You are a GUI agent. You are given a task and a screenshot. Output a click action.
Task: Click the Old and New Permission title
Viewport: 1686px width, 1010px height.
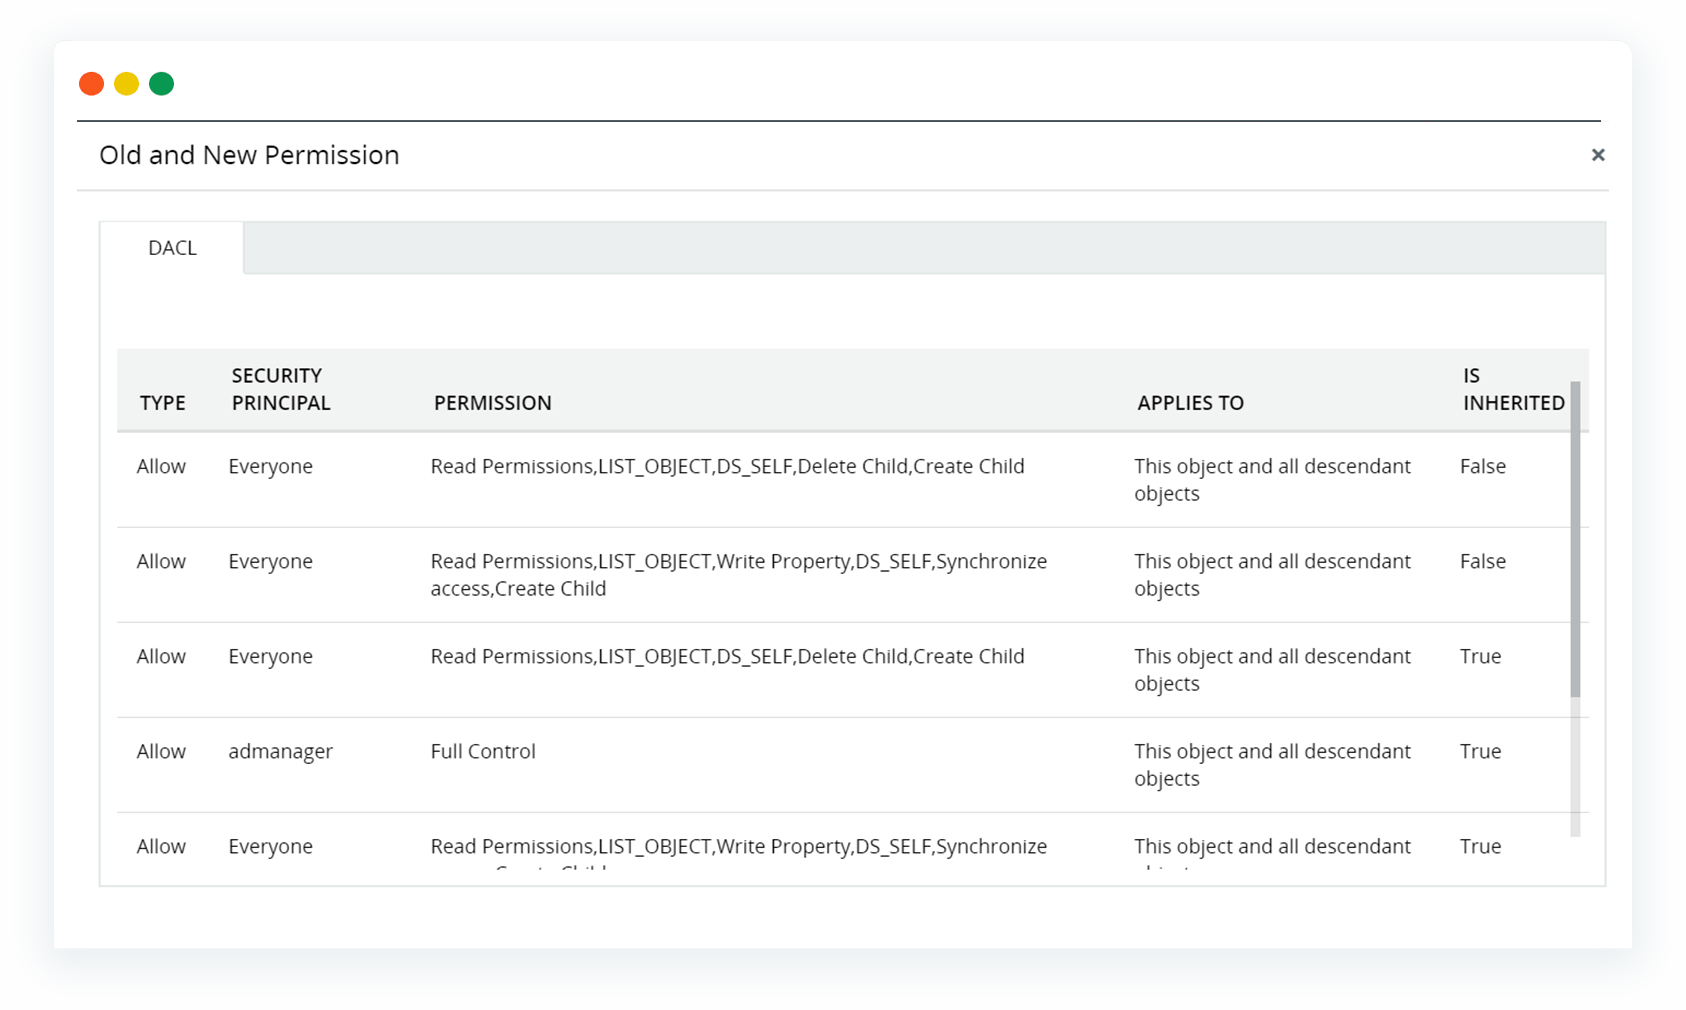tap(249, 155)
